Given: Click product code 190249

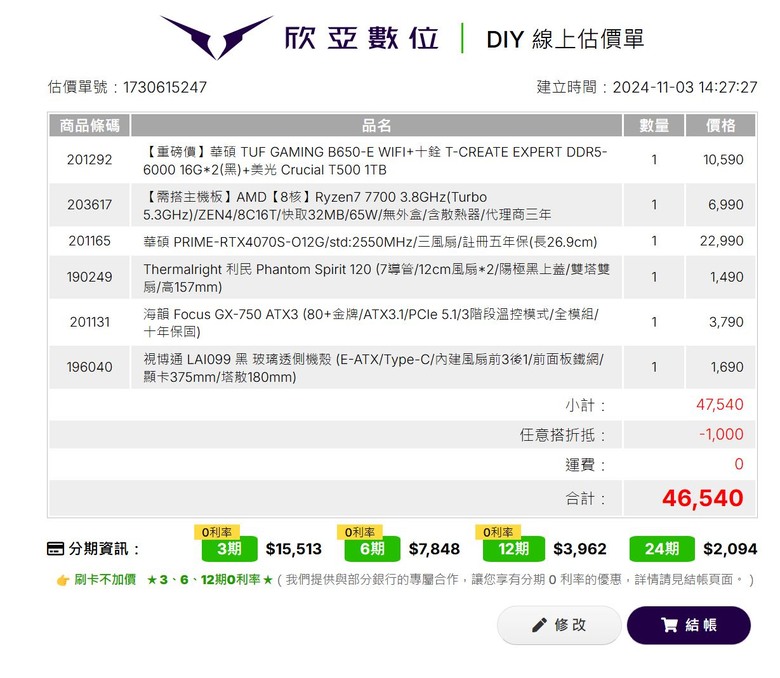Looking at the screenshot, I should click(90, 277).
